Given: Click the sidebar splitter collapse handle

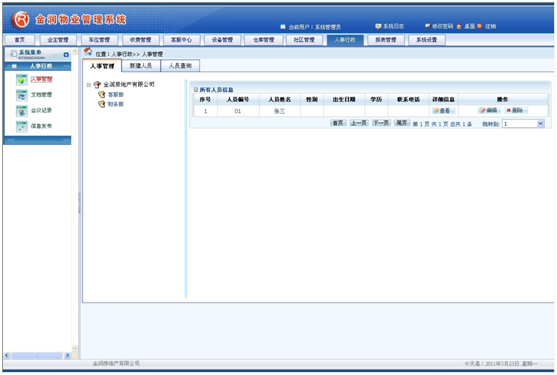Looking at the screenshot, I should 79,203.
